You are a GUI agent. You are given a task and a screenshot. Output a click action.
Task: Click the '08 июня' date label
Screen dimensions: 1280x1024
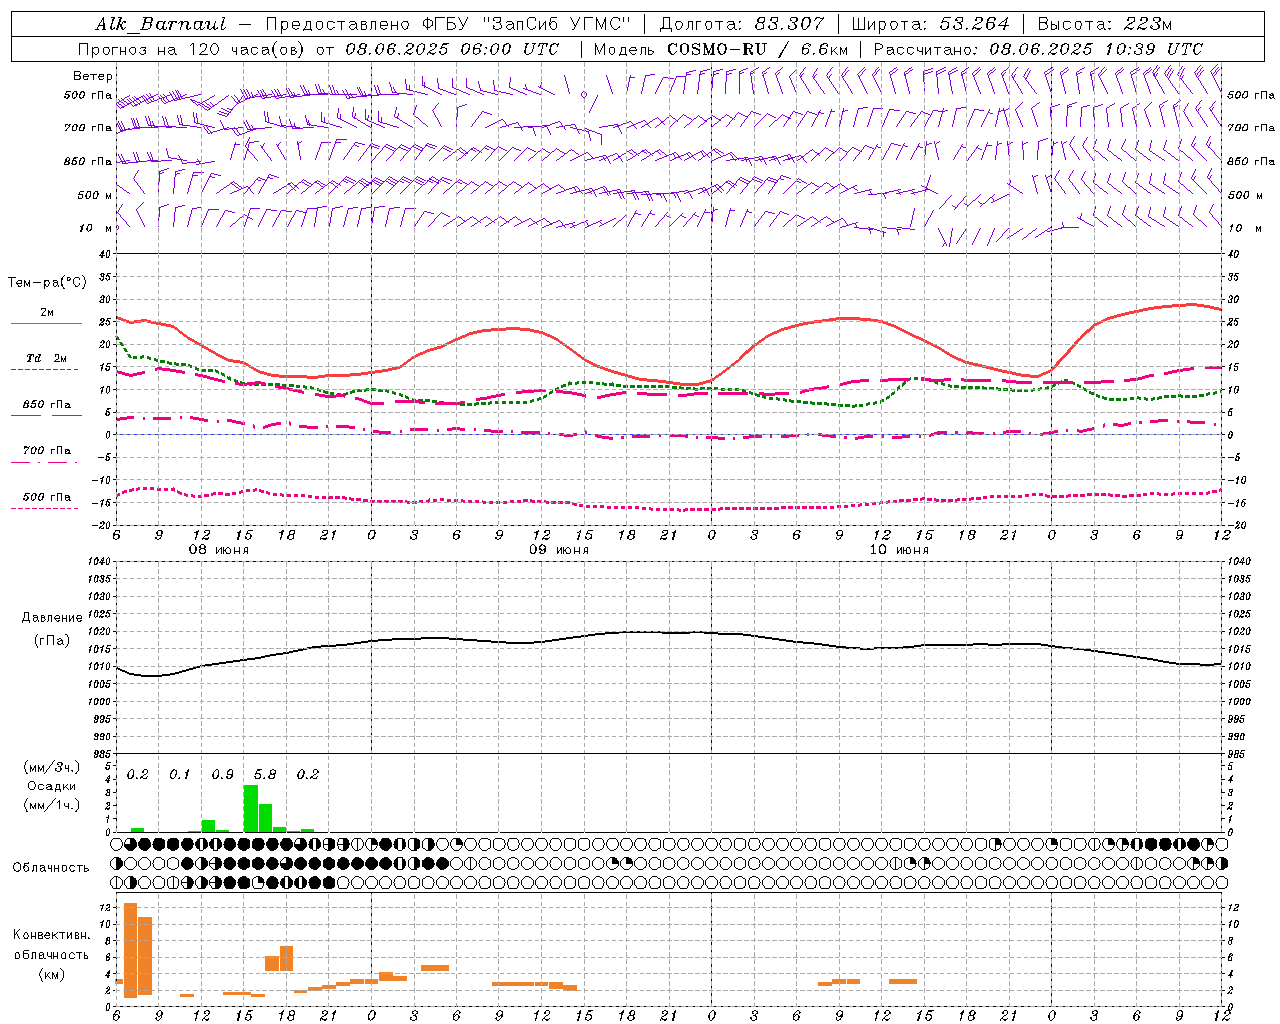coord(219,550)
